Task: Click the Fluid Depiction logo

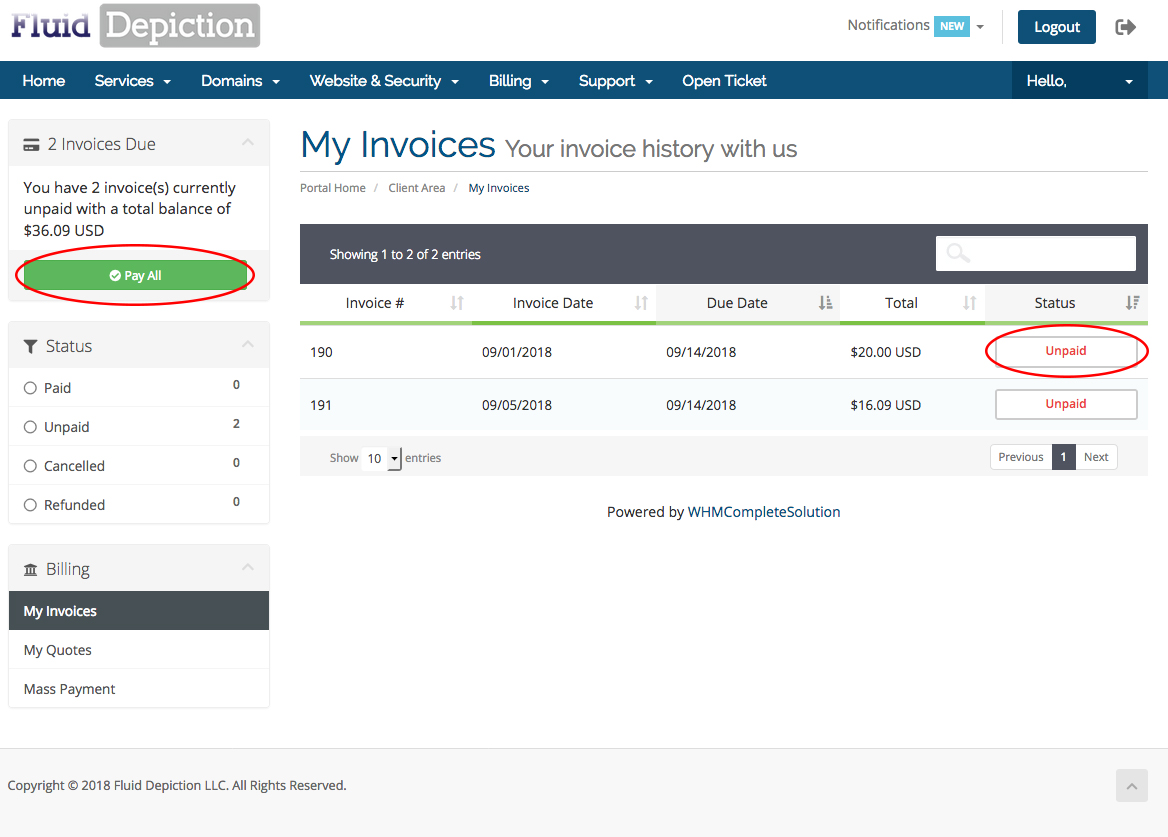Action: tap(136, 25)
